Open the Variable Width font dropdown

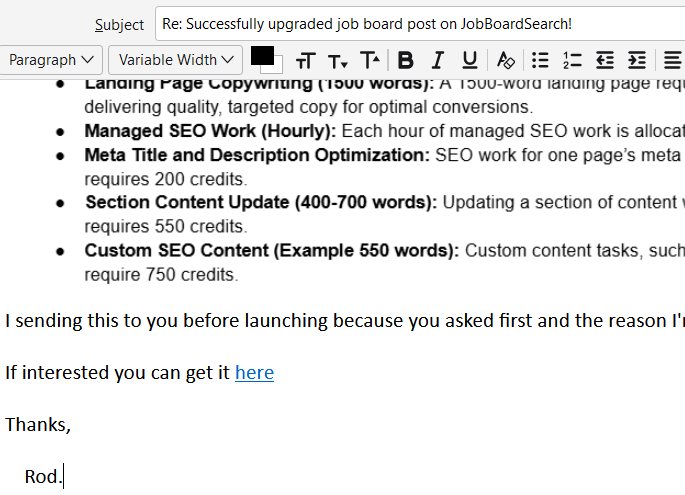[x=176, y=60]
